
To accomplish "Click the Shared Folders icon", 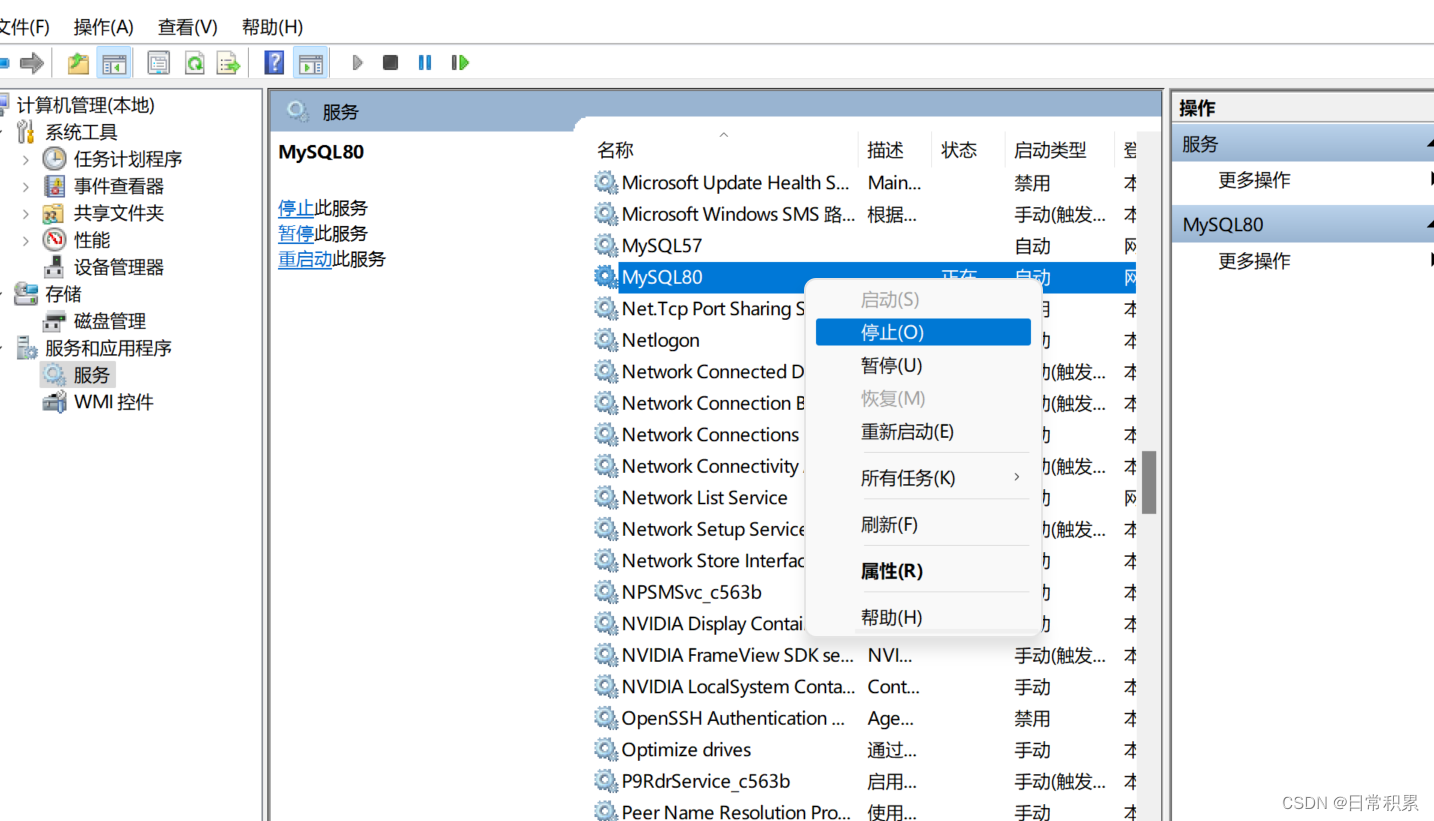I will (x=54, y=213).
